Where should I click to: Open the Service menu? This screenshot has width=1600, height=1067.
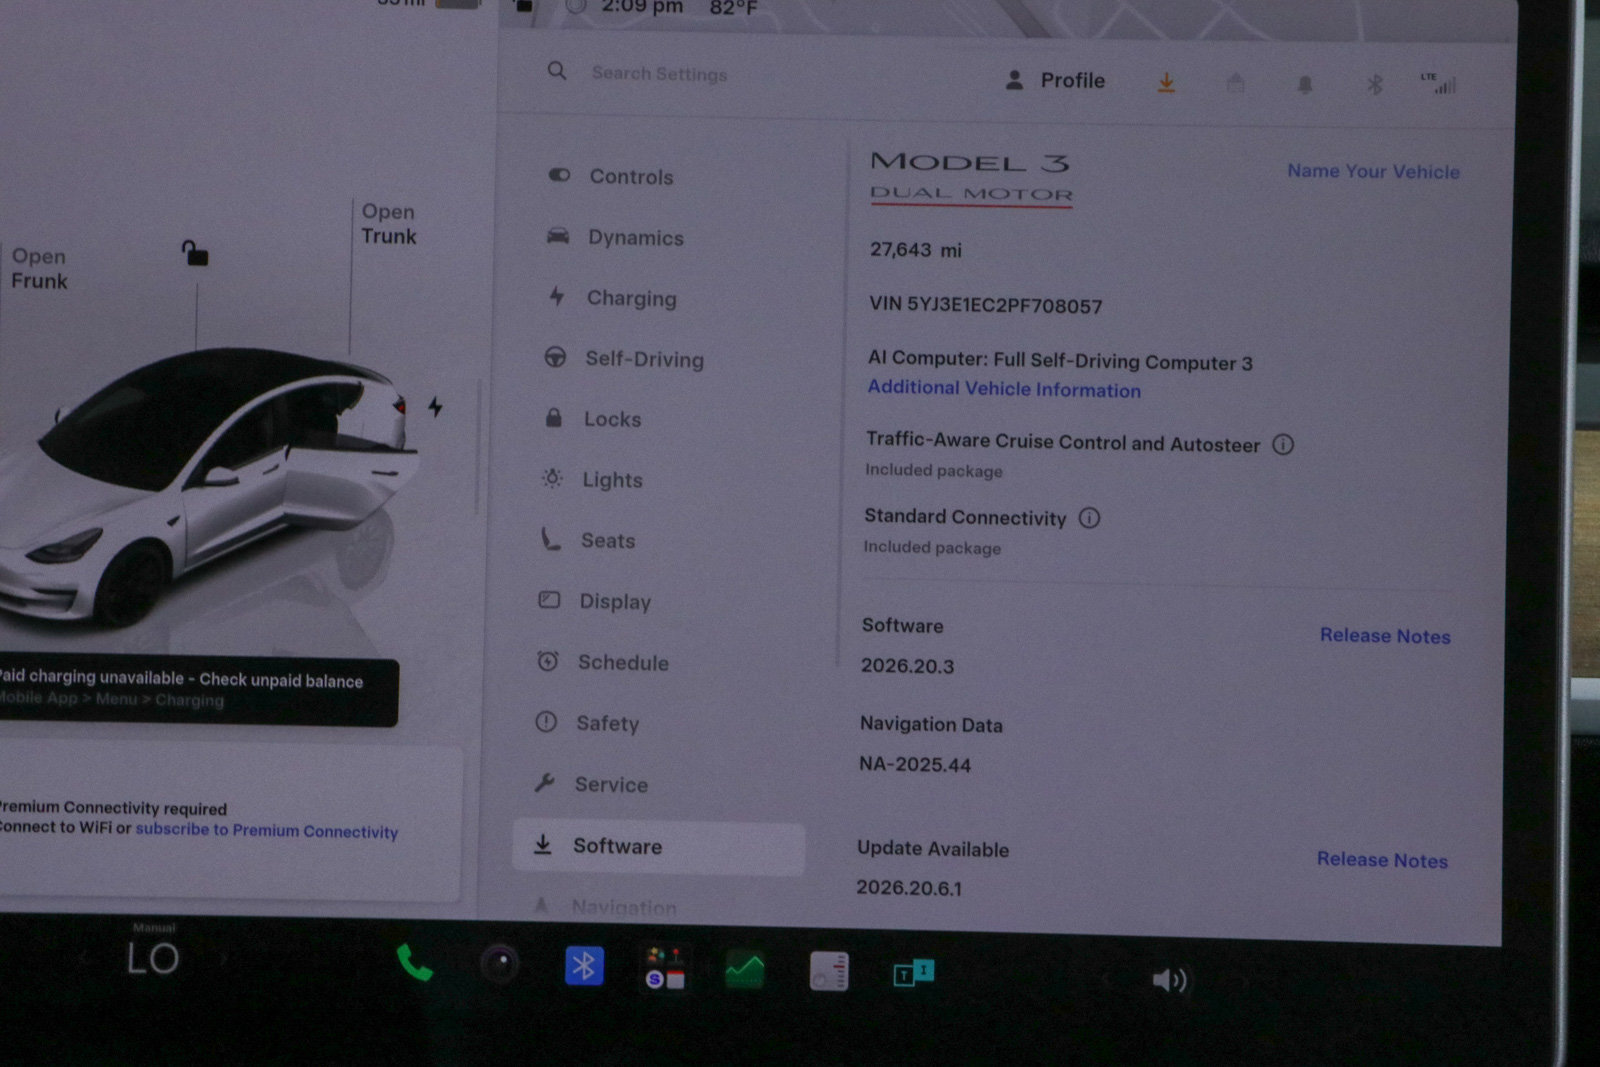591,784
